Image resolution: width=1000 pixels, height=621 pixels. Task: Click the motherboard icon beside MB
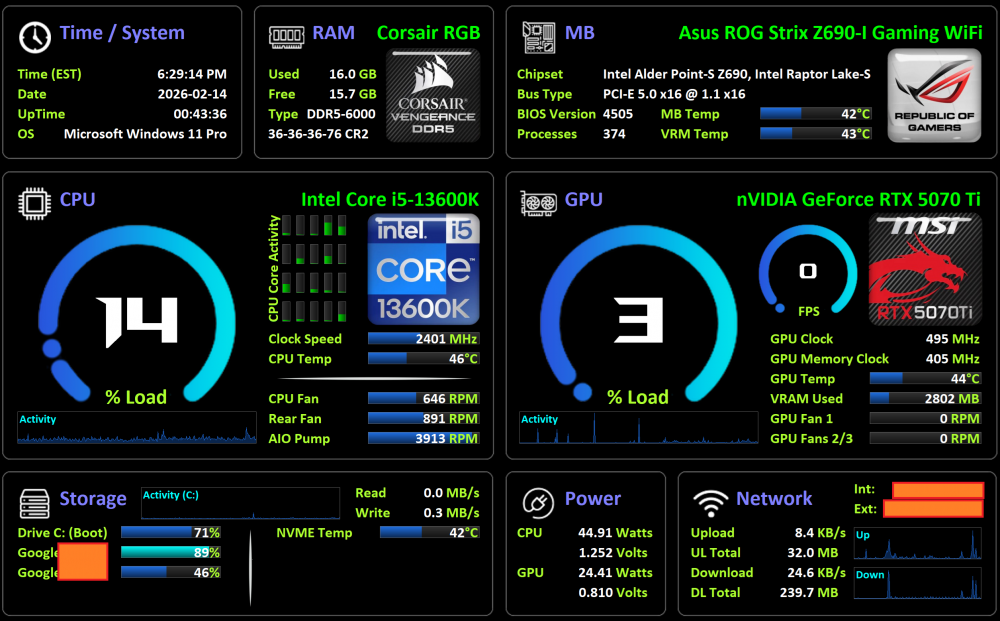pyautogui.click(x=539, y=37)
